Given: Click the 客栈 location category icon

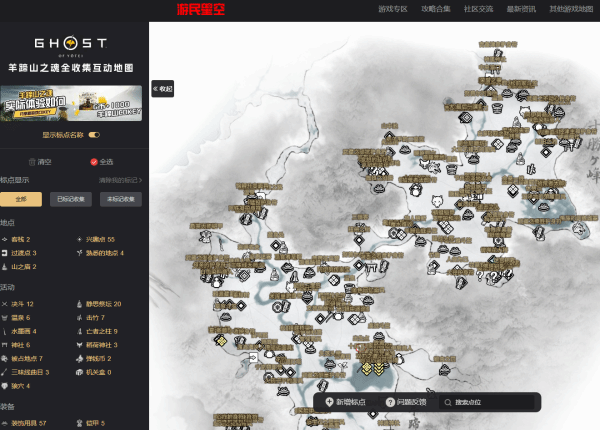Looking at the screenshot, I should click(6, 240).
